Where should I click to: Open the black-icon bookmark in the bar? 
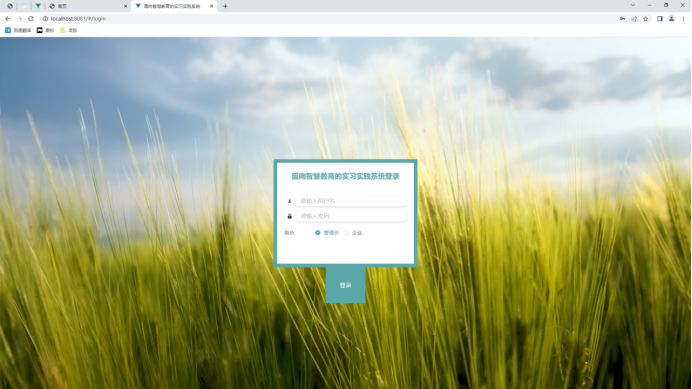tap(45, 30)
